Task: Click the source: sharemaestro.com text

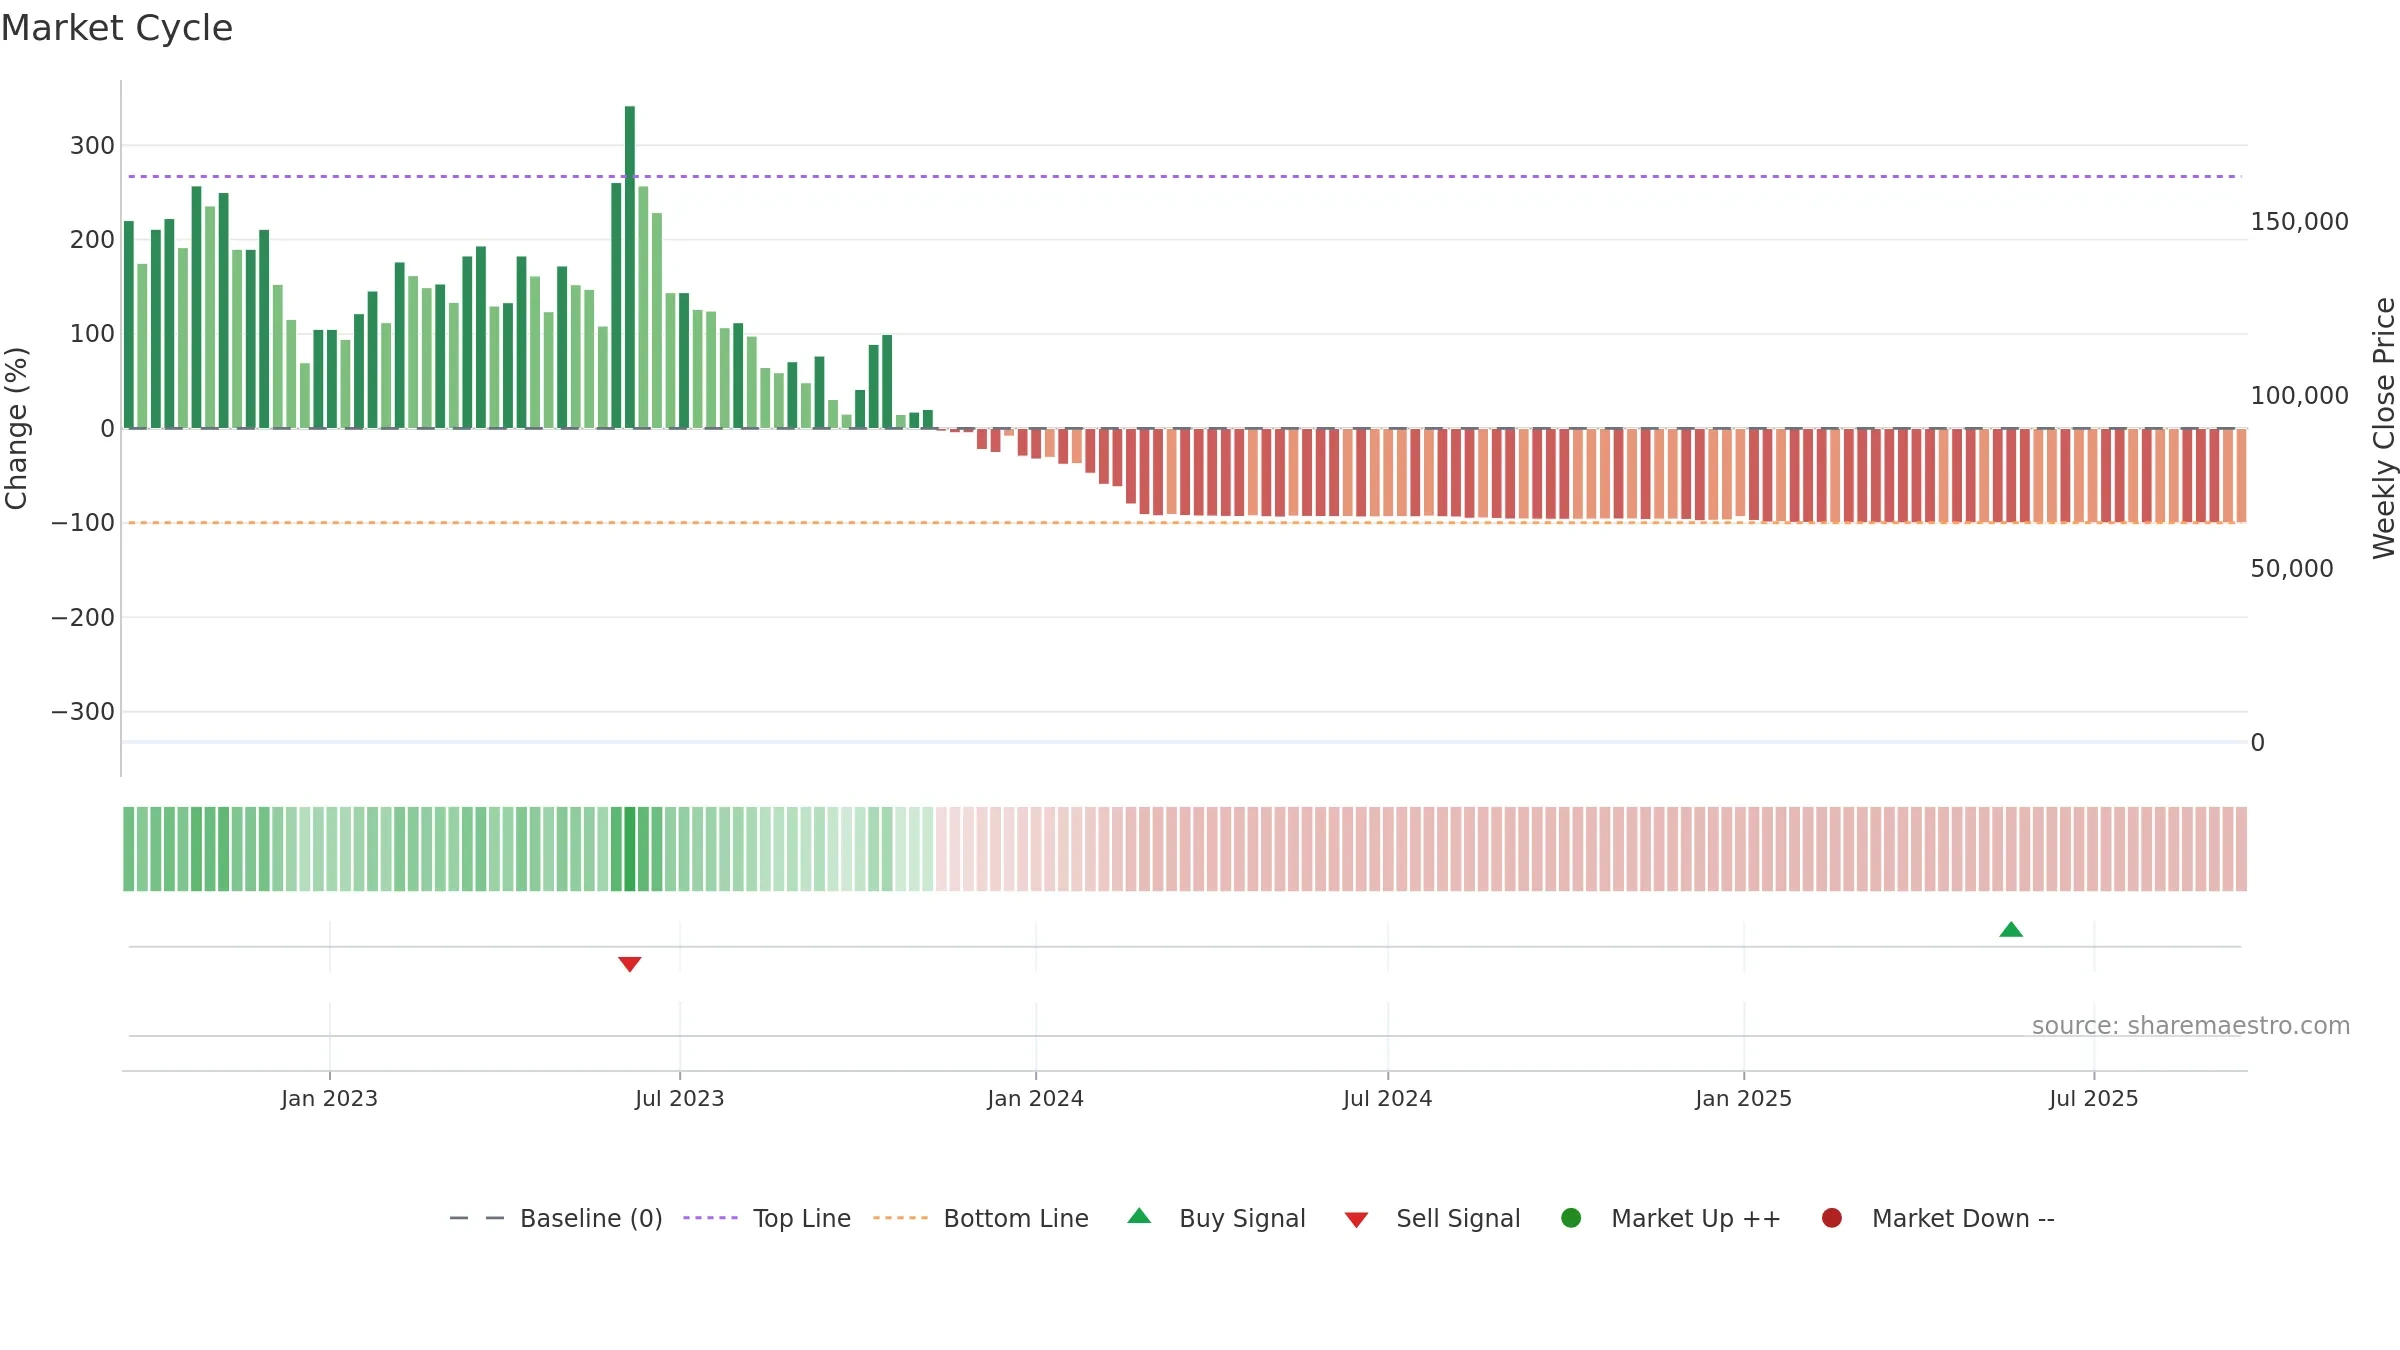Action: [x=2191, y=1026]
